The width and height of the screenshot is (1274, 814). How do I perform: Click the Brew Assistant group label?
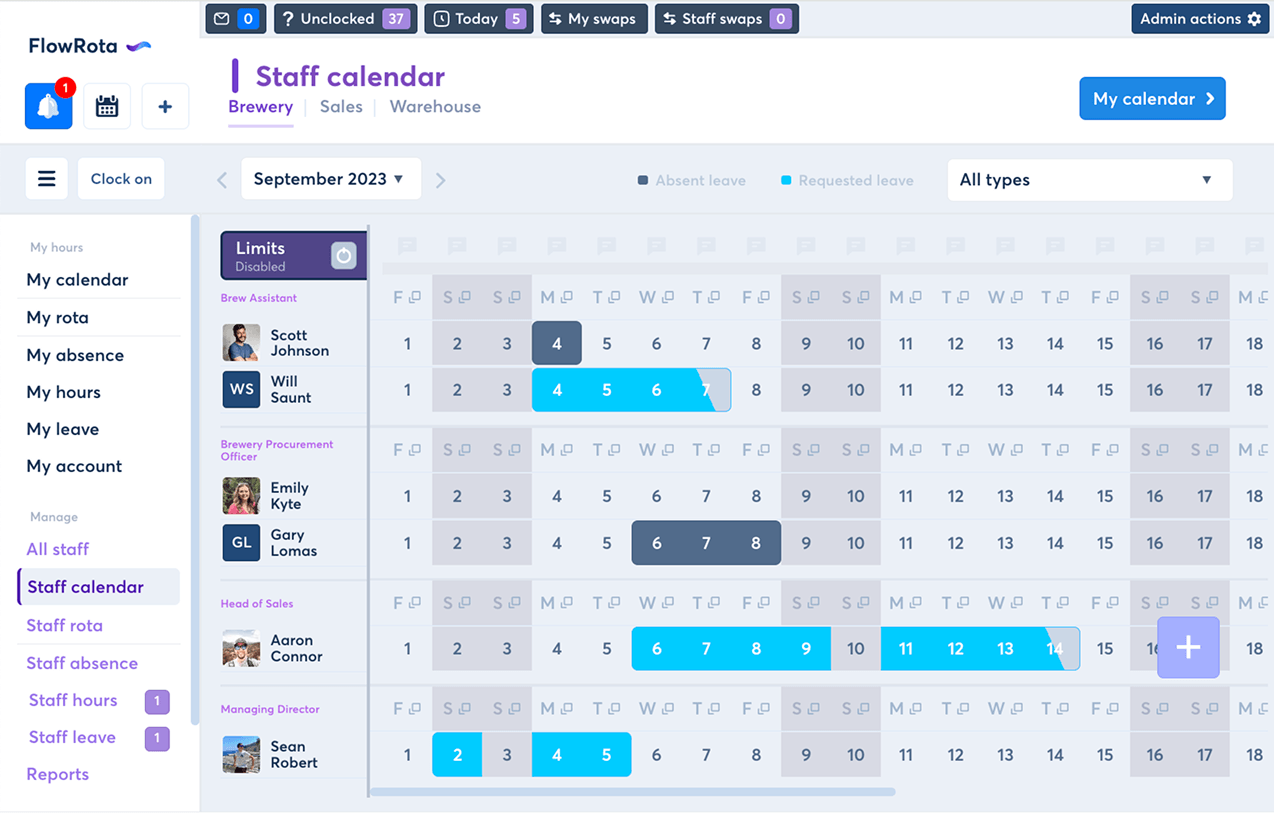click(x=259, y=298)
